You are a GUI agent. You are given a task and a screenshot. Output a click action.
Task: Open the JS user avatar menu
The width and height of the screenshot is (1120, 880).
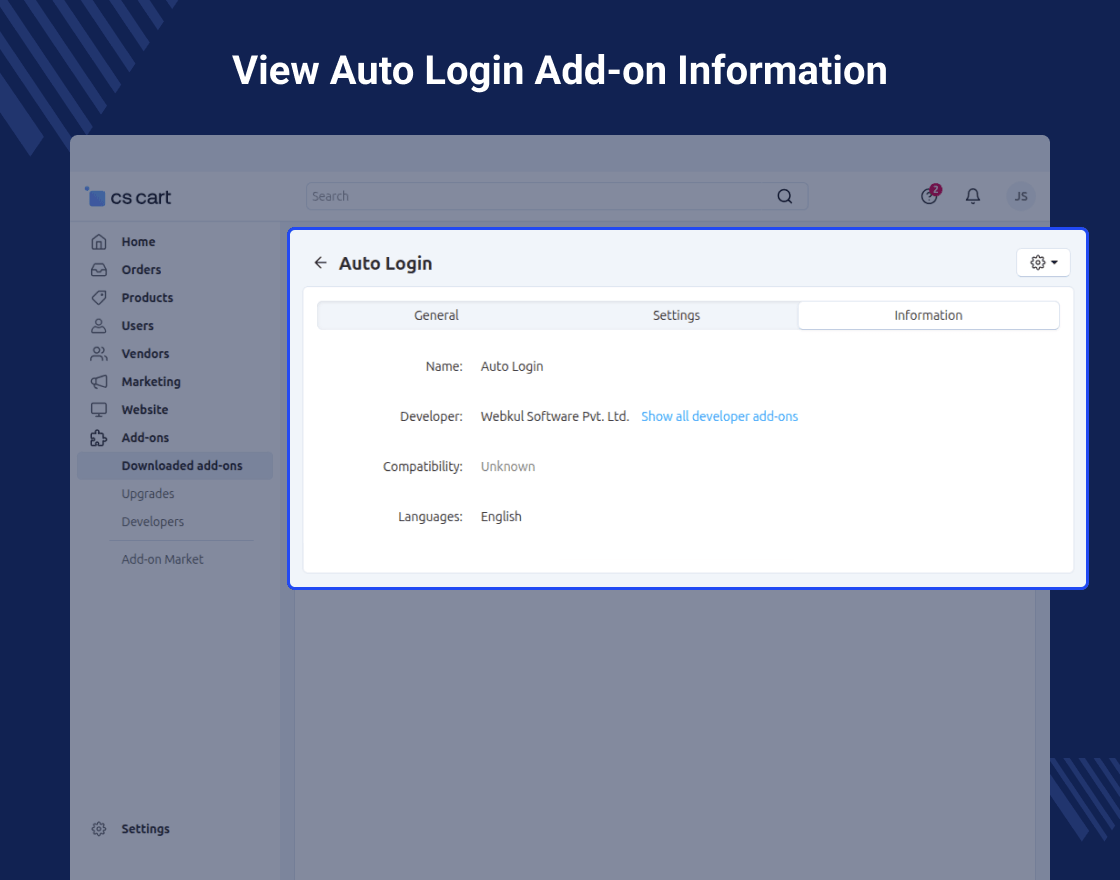(1021, 196)
